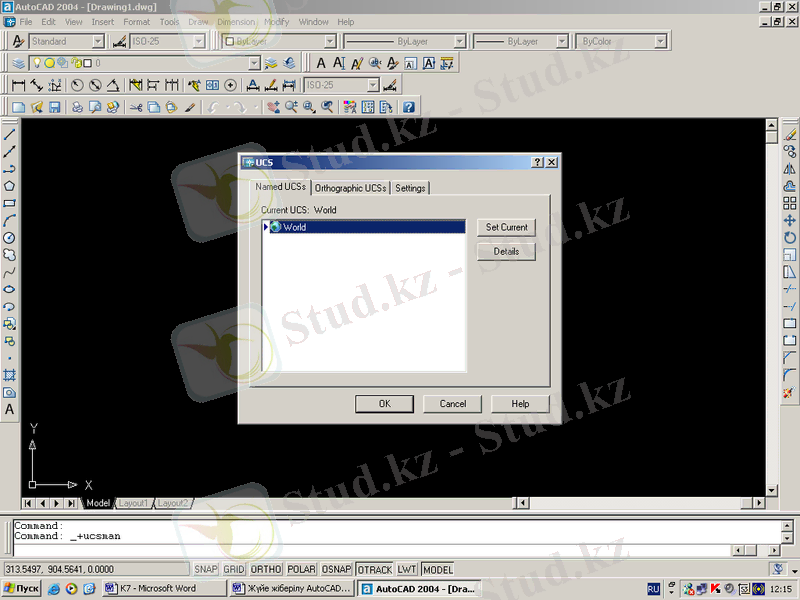This screenshot has height=600, width=800.
Task: Select the World UCS list entry
Action: tap(364, 227)
